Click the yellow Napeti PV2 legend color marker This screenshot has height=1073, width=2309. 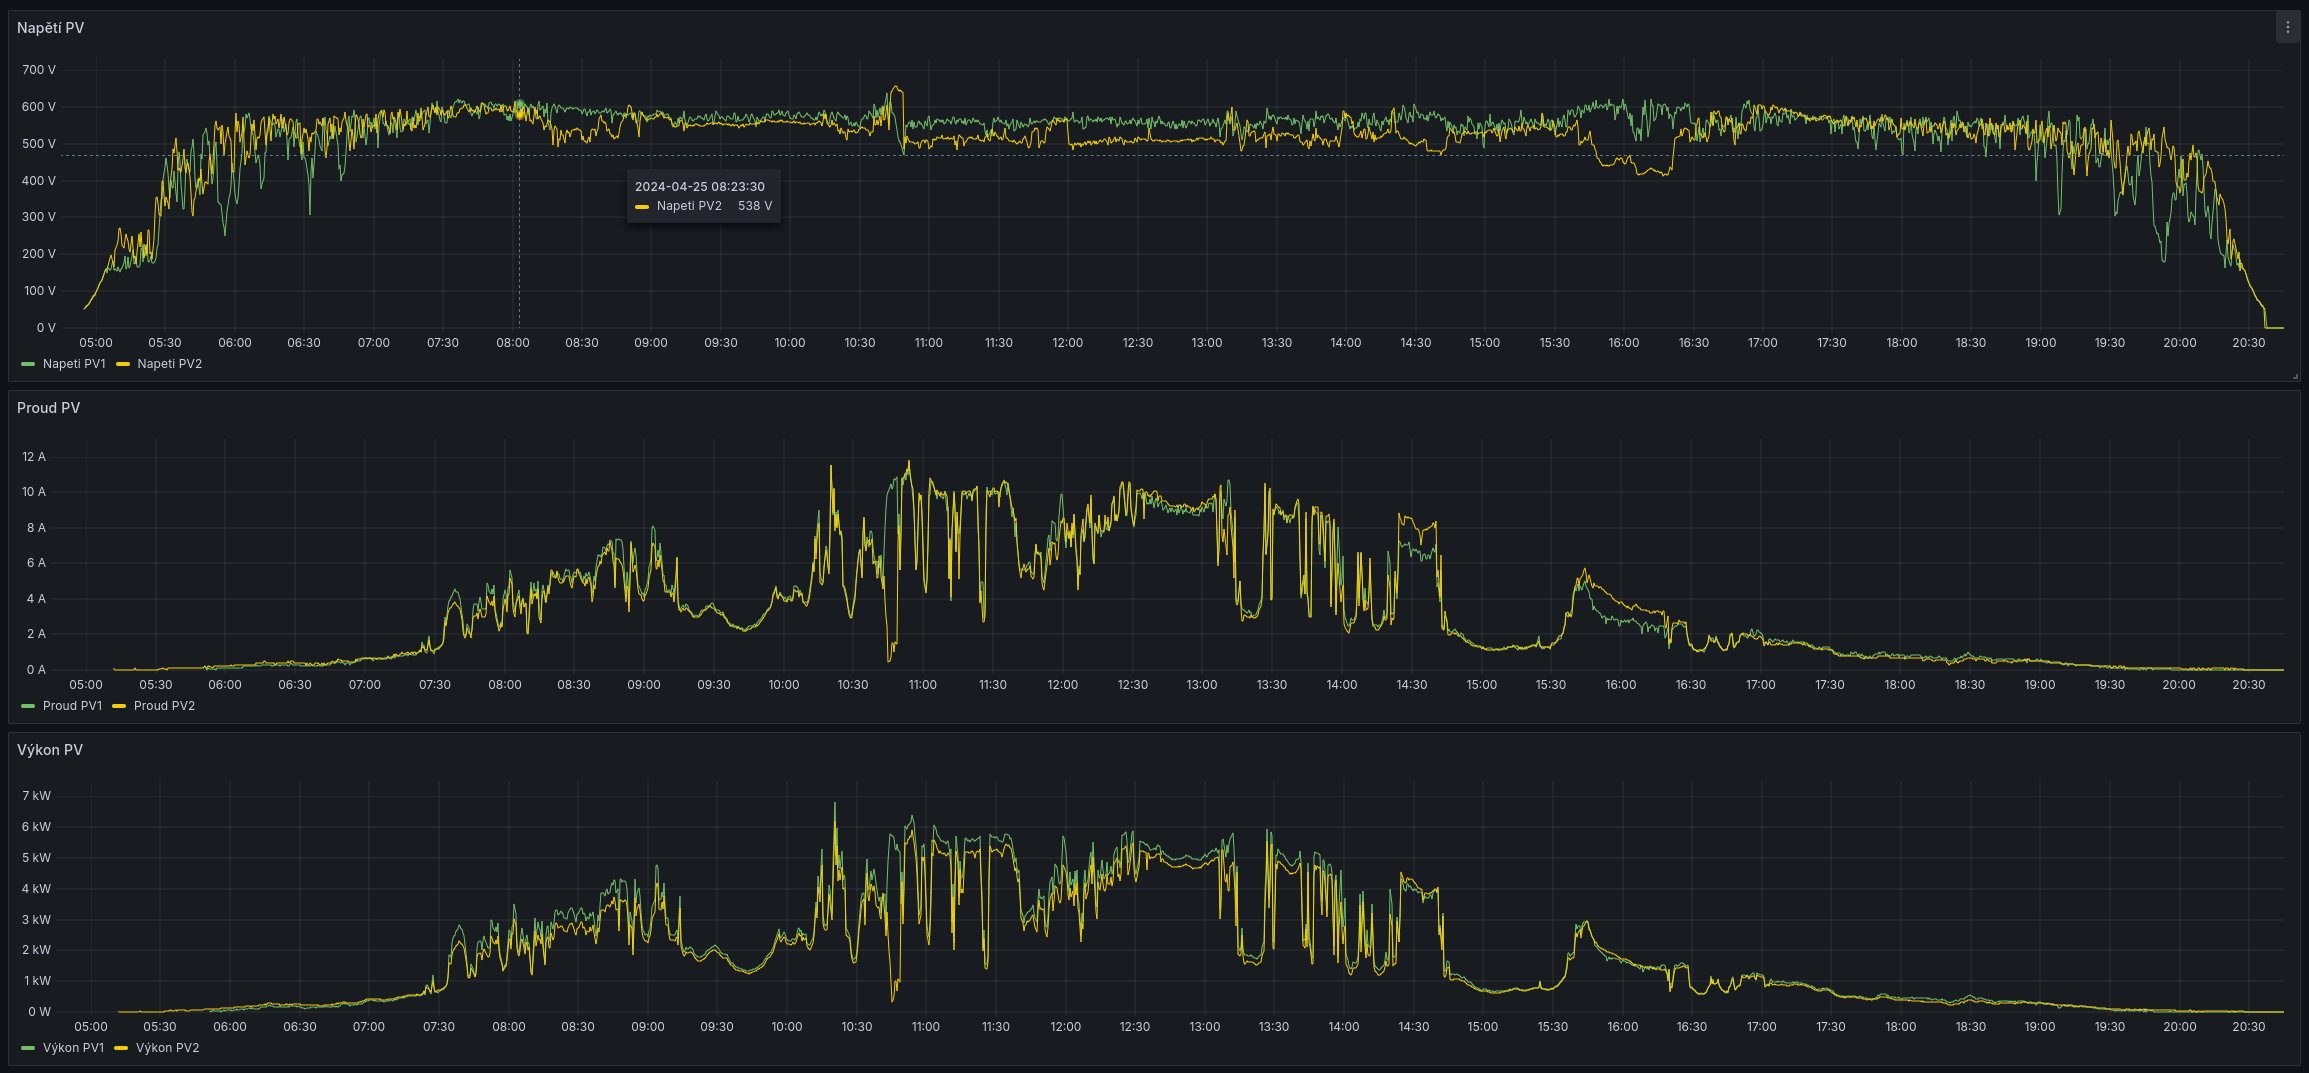tap(123, 364)
